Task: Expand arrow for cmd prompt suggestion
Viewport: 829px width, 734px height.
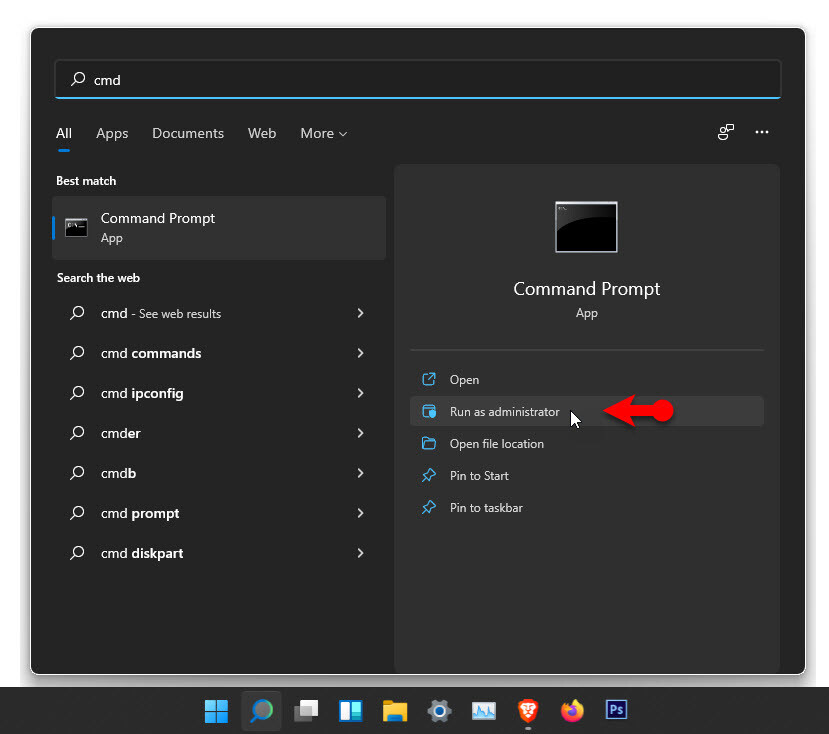Action: (360, 513)
